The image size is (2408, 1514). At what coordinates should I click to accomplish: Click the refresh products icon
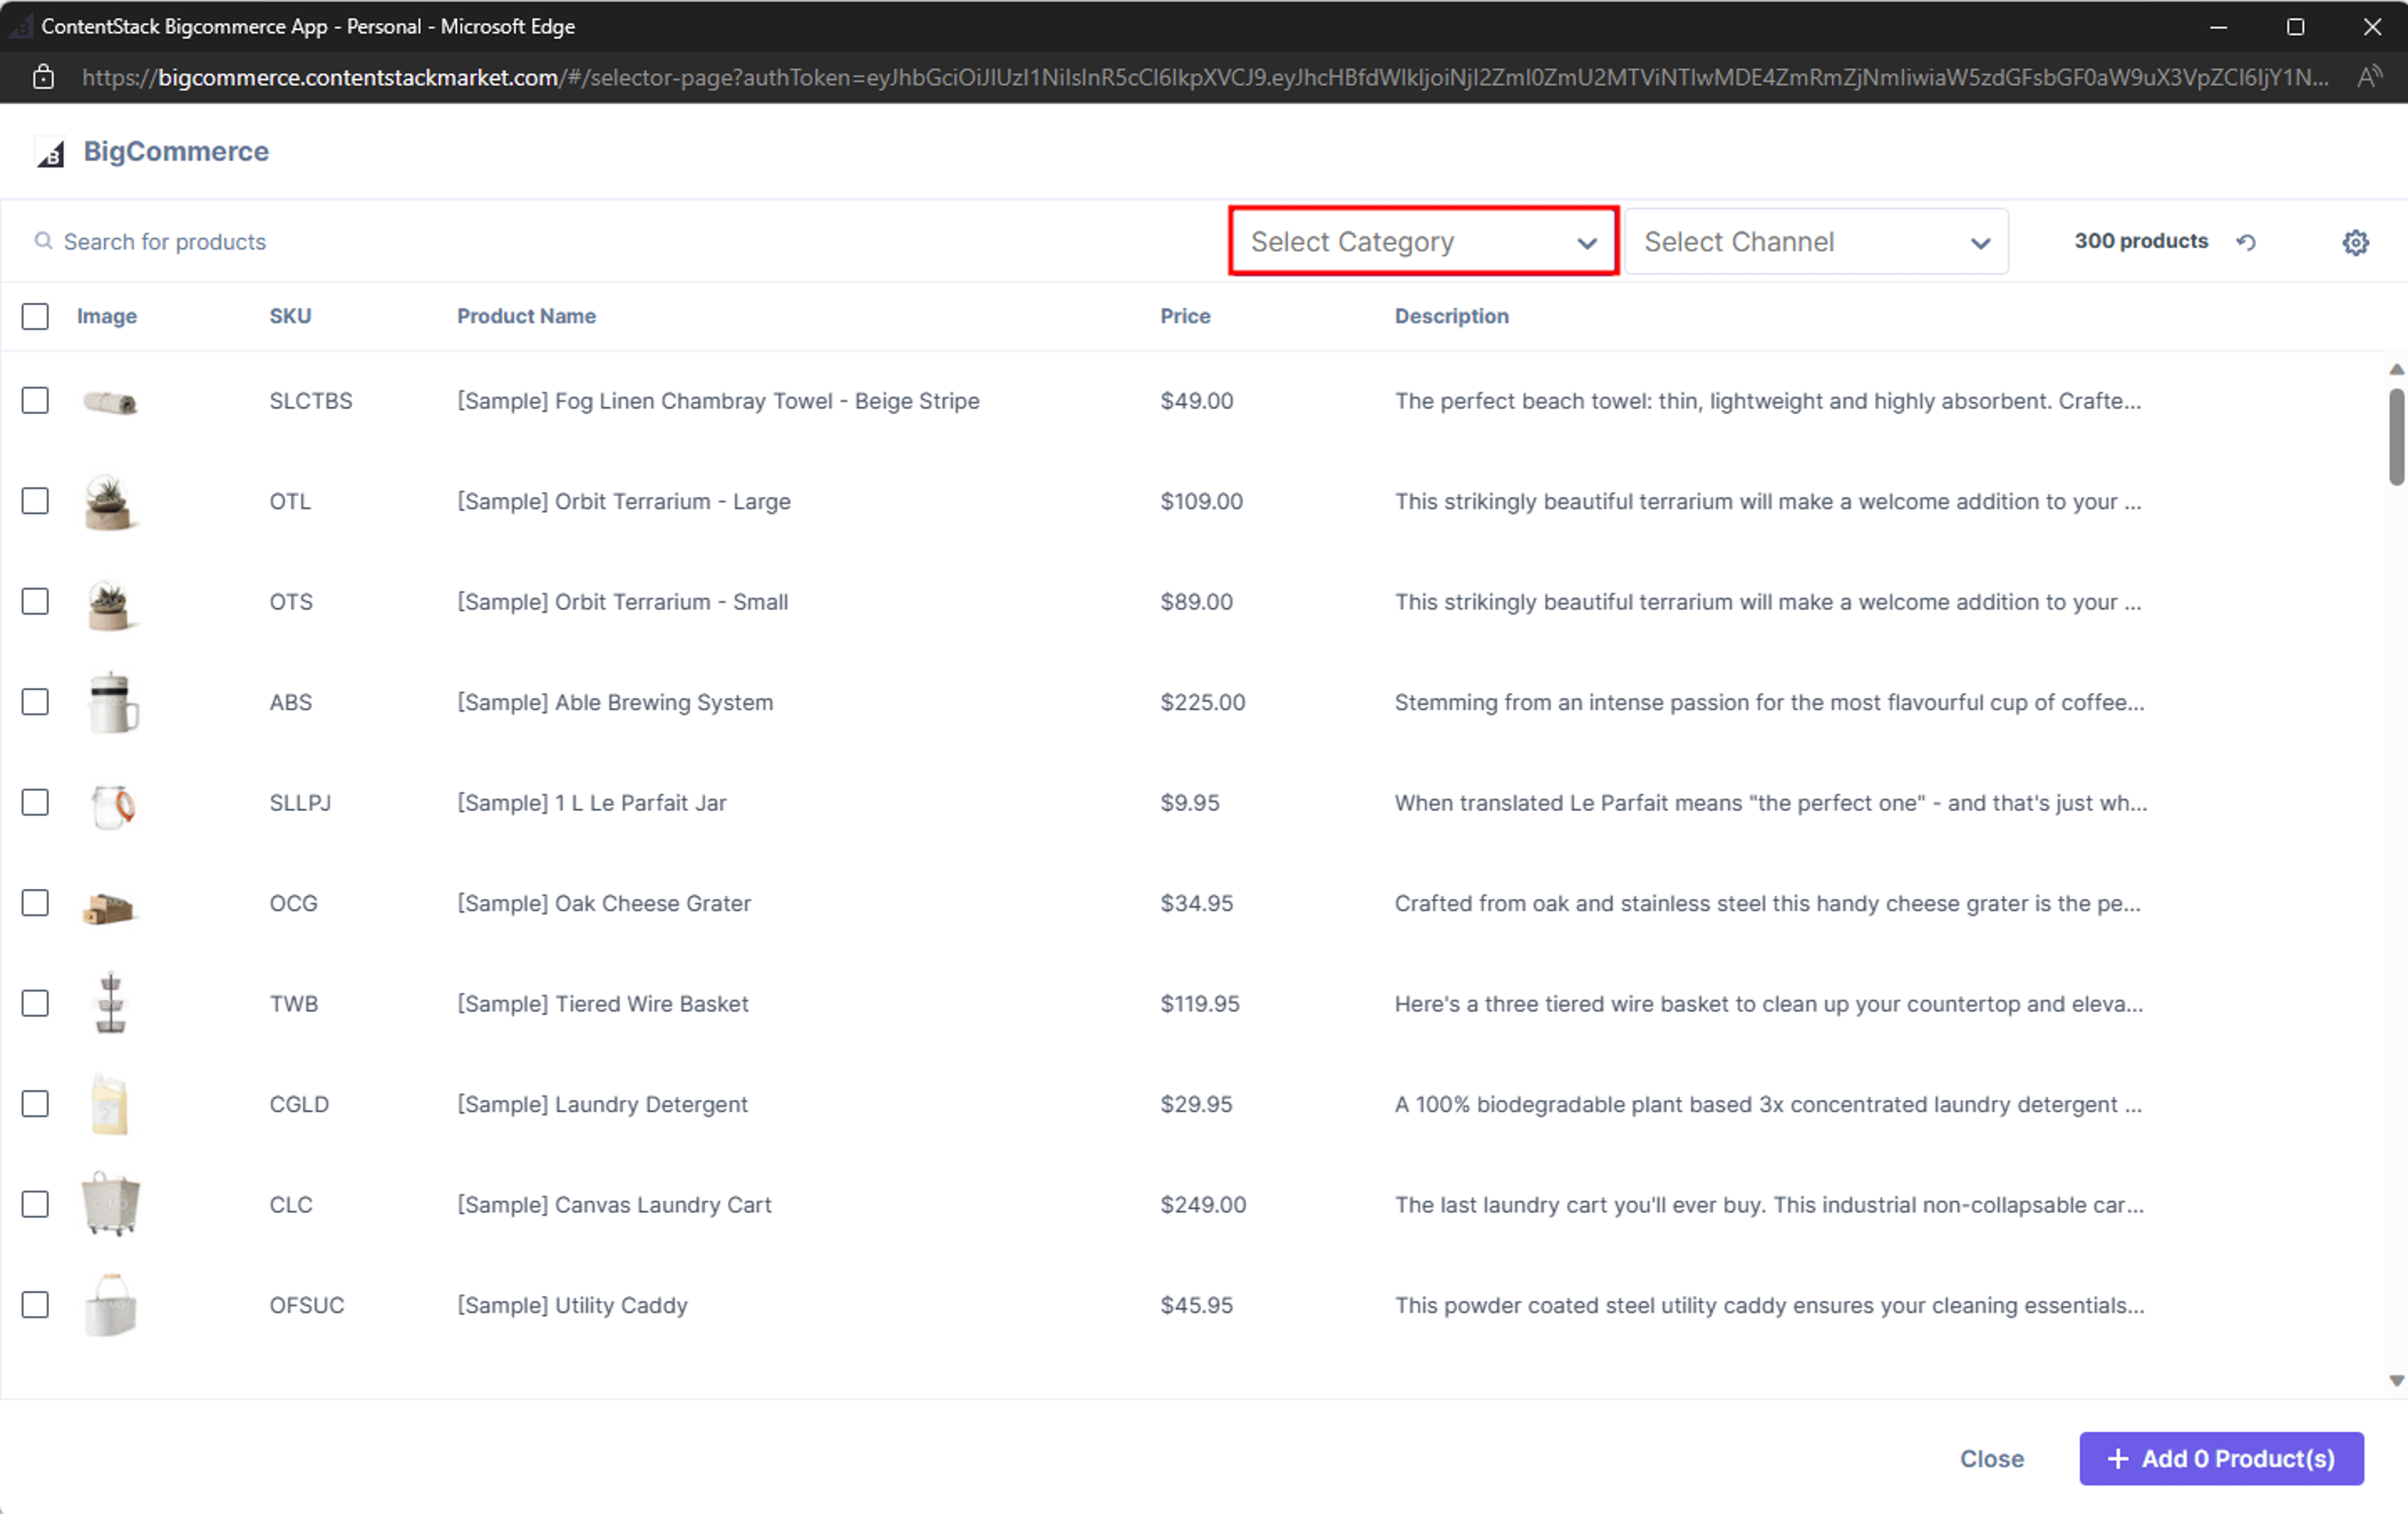tap(2246, 242)
